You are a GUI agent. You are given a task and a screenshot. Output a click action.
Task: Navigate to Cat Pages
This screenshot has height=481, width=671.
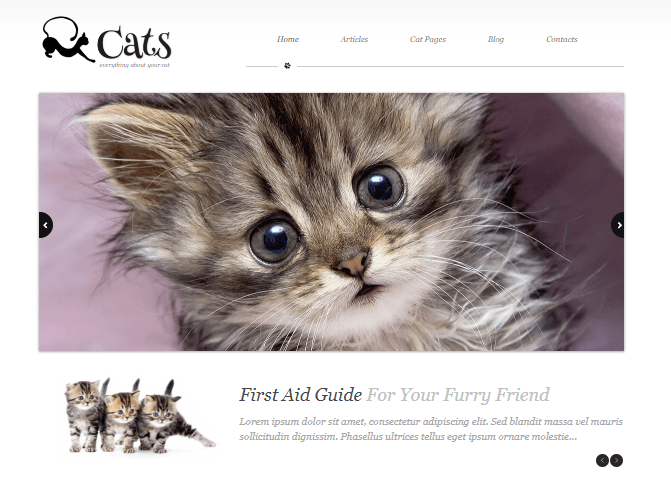pyautogui.click(x=428, y=39)
